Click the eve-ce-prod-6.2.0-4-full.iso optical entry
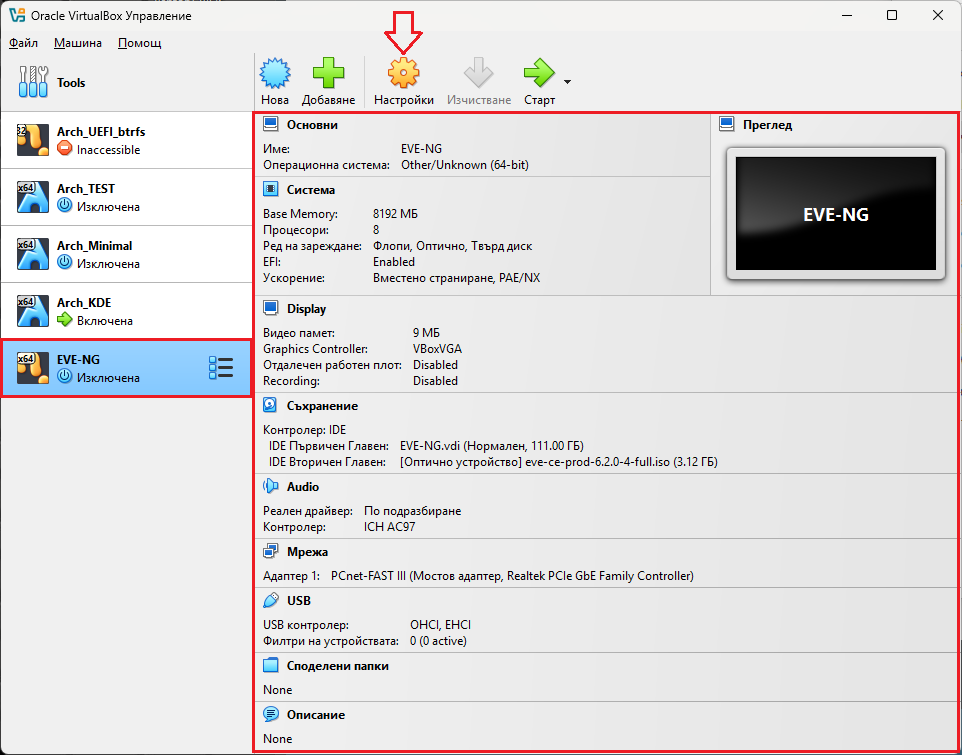The width and height of the screenshot is (962, 755). (x=559, y=462)
